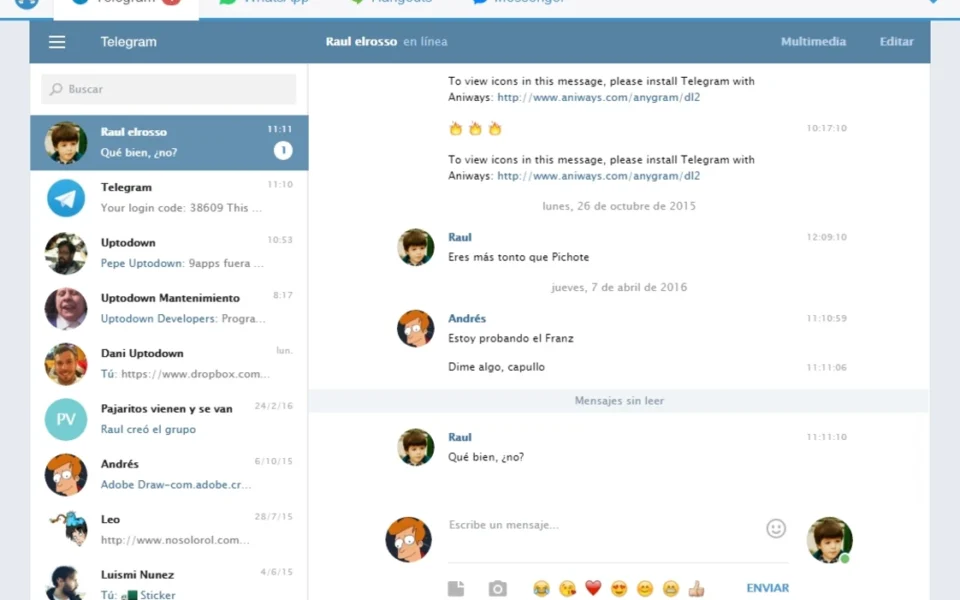The width and height of the screenshot is (960, 600).
Task: Open the aniways link below the fire emojis
Action: 598,176
